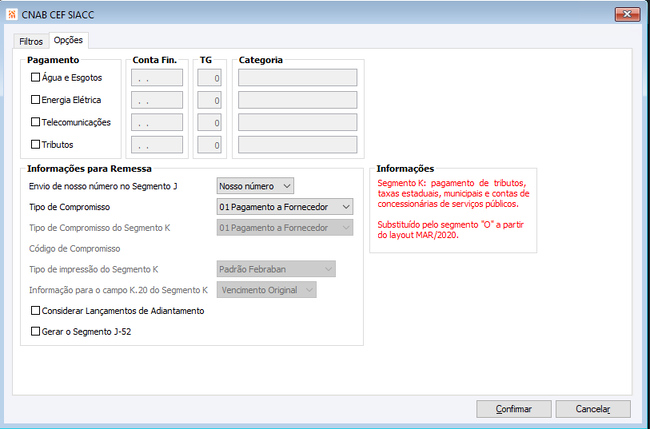Click the Código de Compromisso label

75,248
